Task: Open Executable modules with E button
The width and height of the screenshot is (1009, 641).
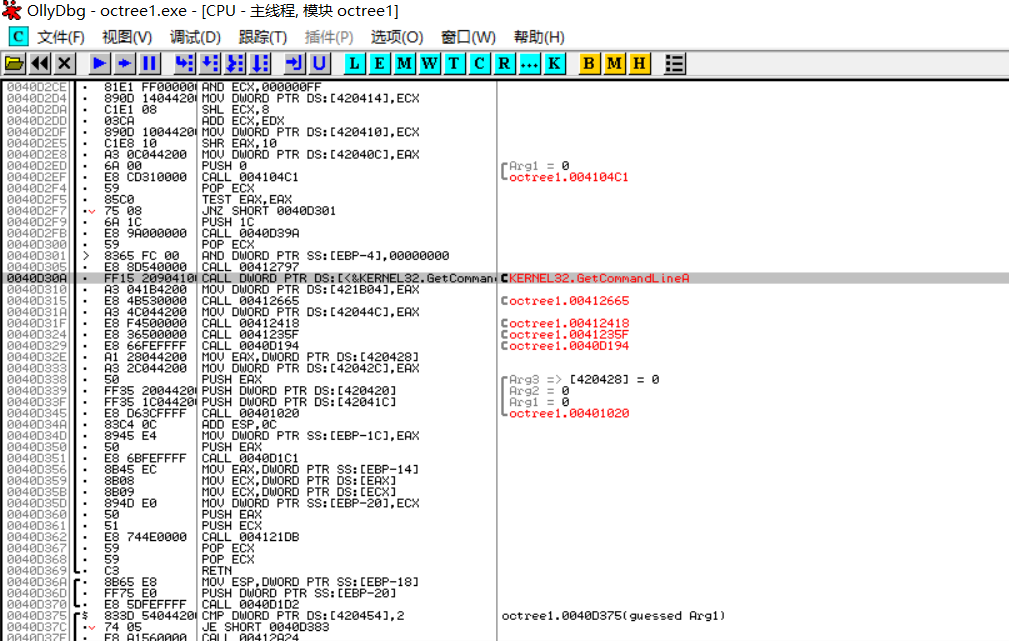Action: [x=380, y=64]
